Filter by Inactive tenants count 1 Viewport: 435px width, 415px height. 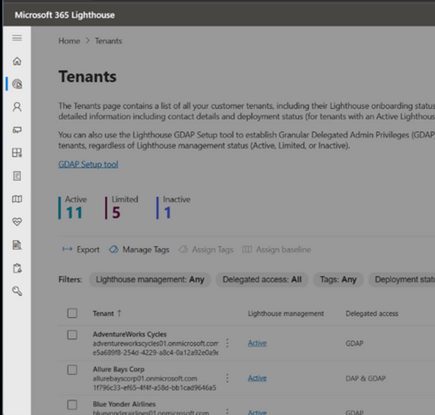pyautogui.click(x=173, y=208)
